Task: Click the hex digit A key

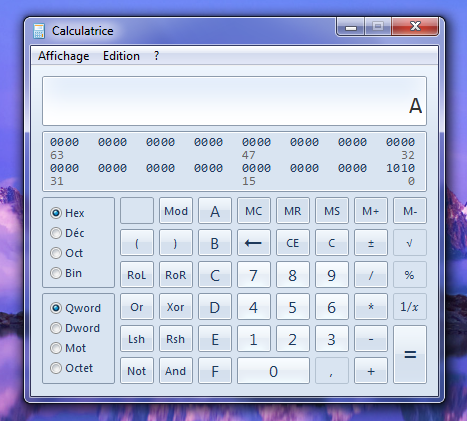Action: (x=215, y=211)
